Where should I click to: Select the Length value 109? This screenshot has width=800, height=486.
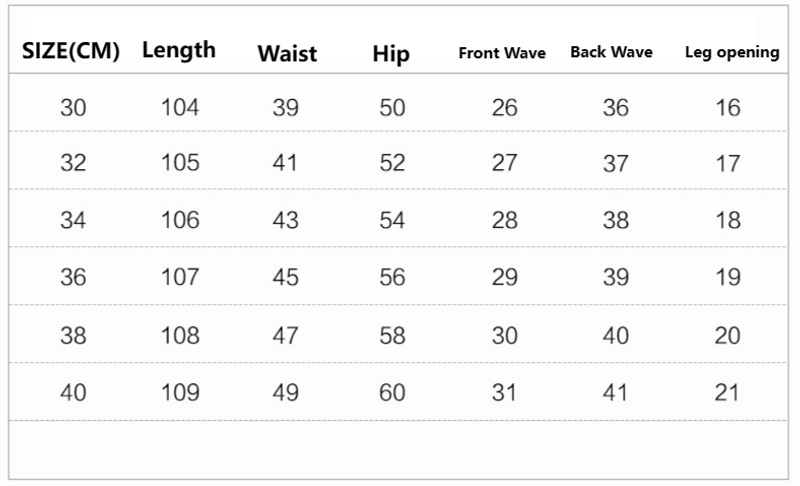click(180, 392)
